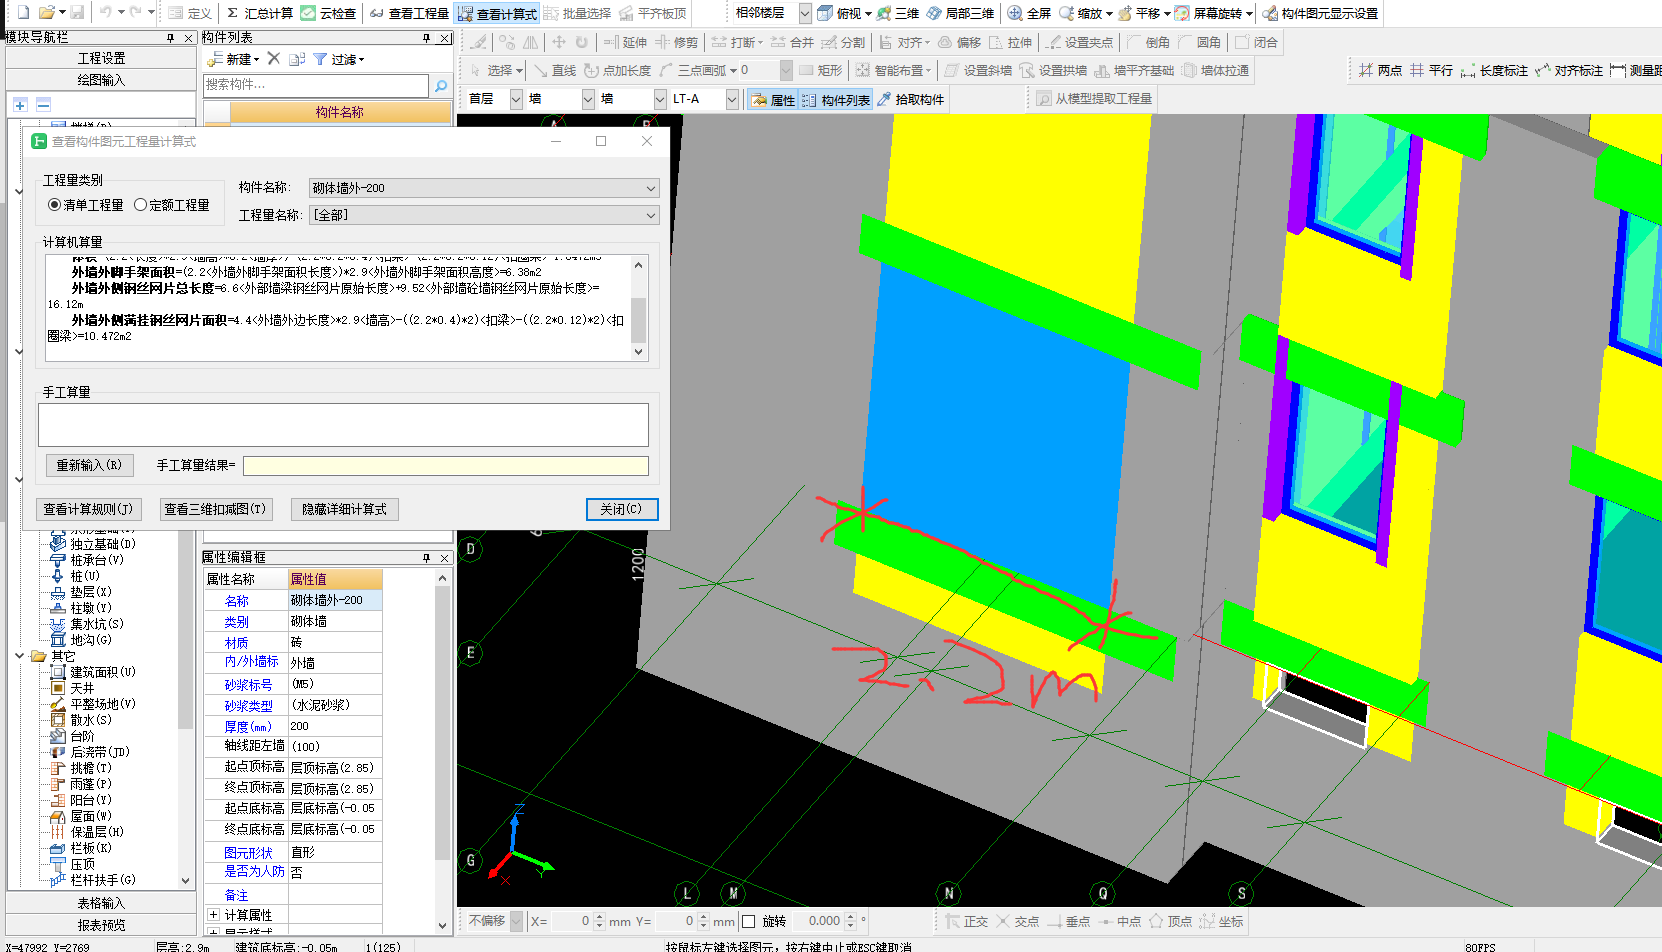Open the 绘图输入 navigation tab
The width and height of the screenshot is (1662, 952).
pos(101,80)
